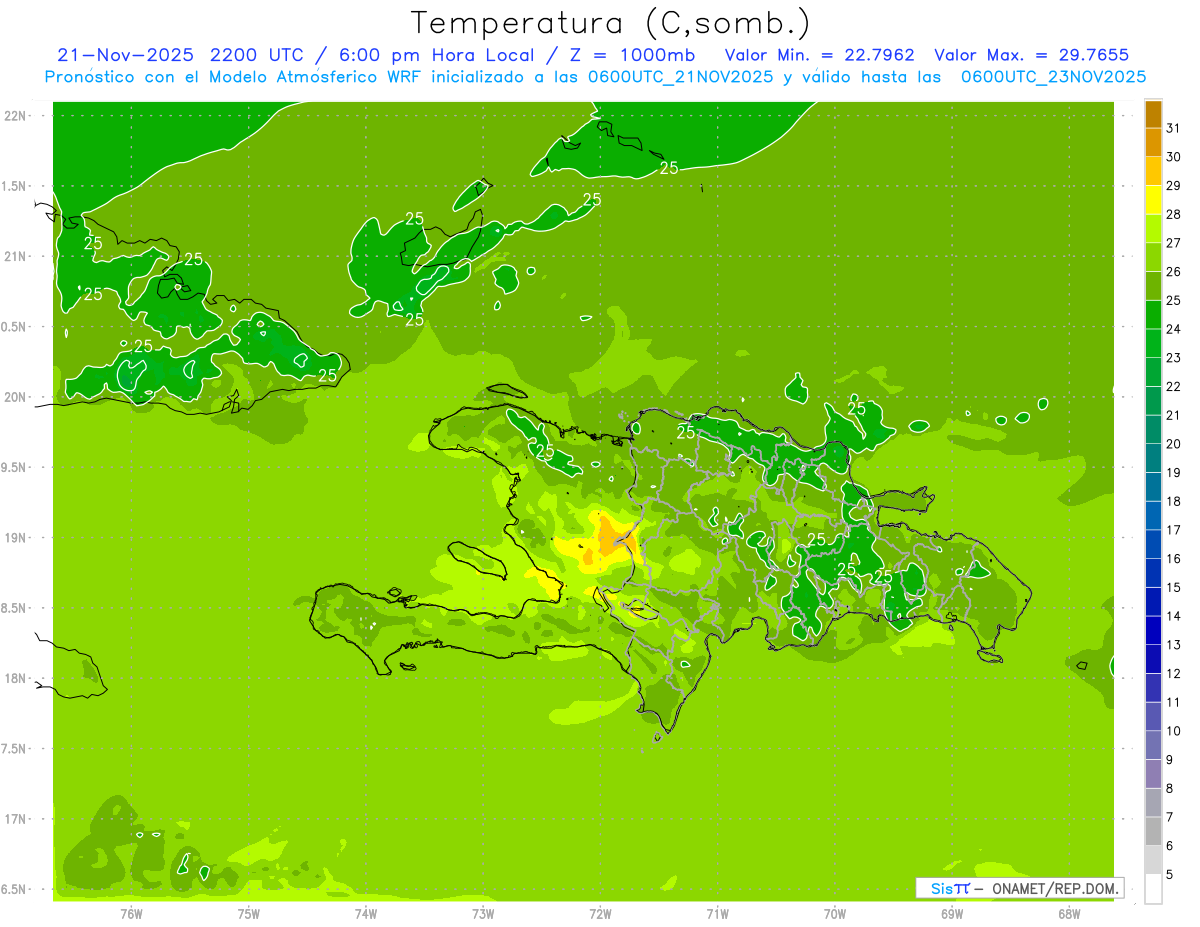Click the '71W' longitude label

point(717,914)
